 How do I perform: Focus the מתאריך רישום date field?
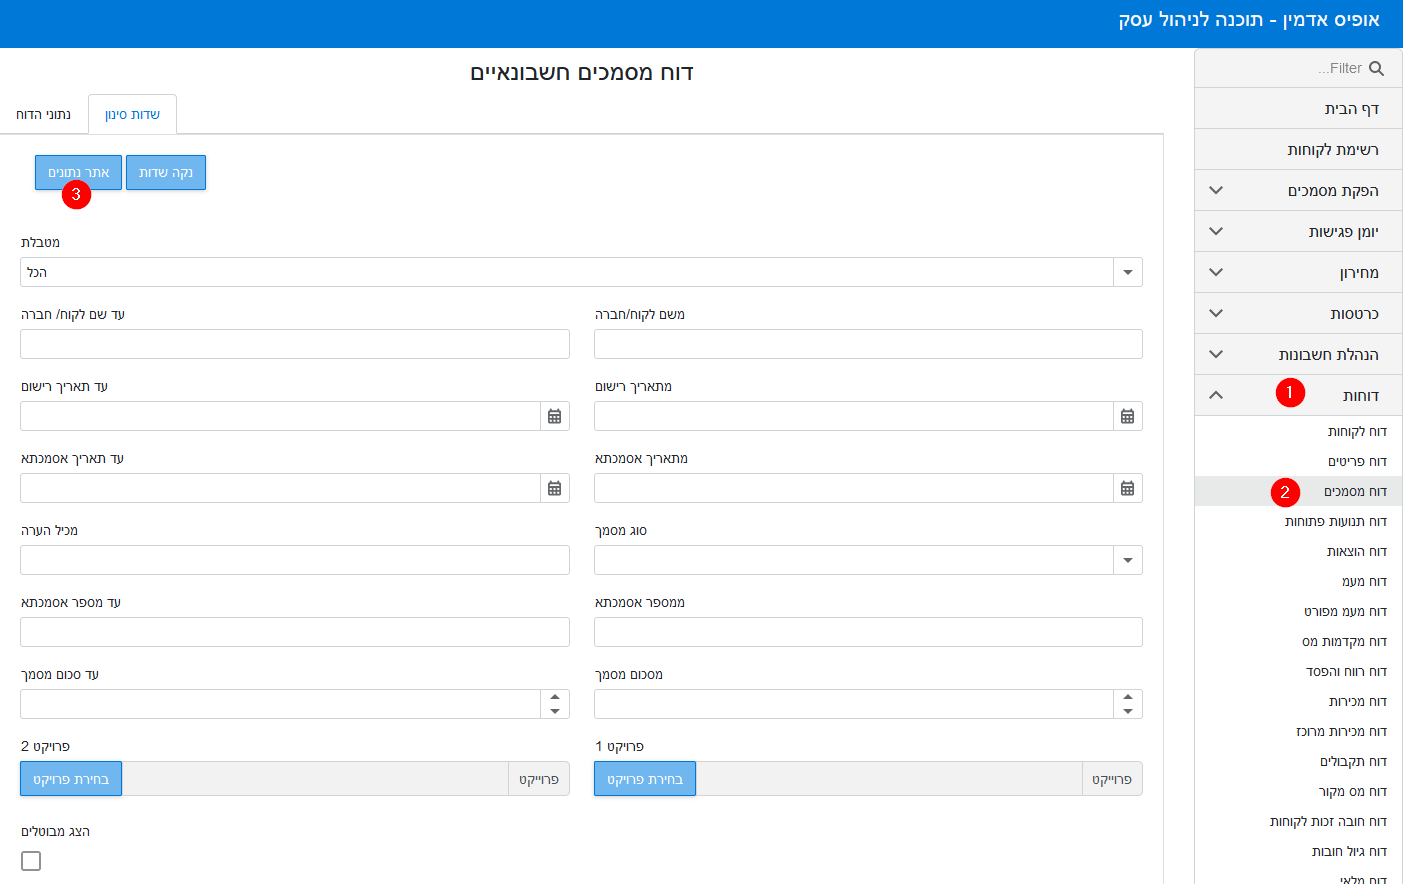(854, 416)
